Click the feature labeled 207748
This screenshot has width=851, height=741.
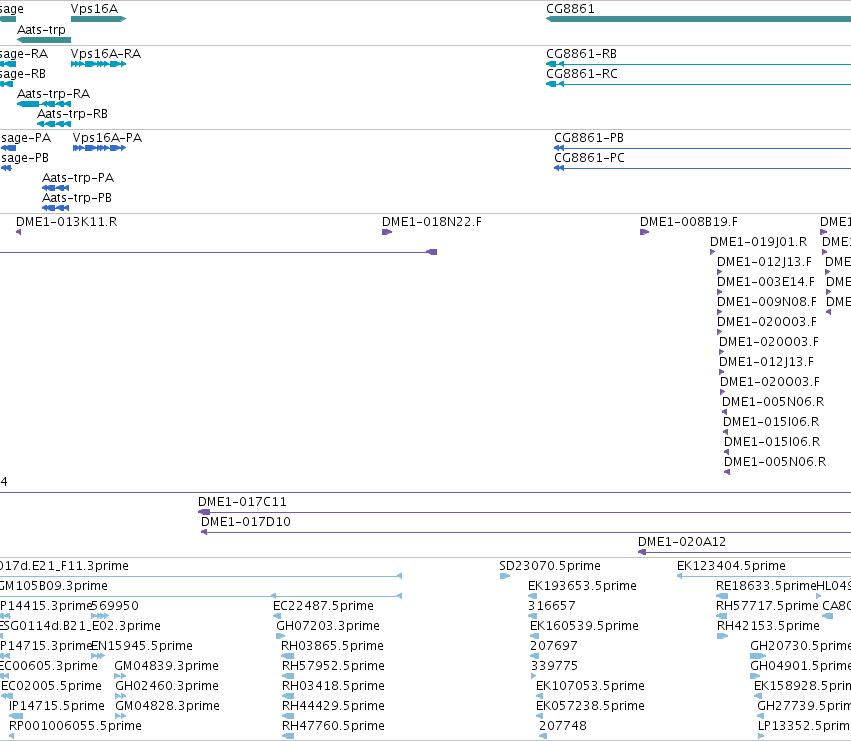[563, 727]
